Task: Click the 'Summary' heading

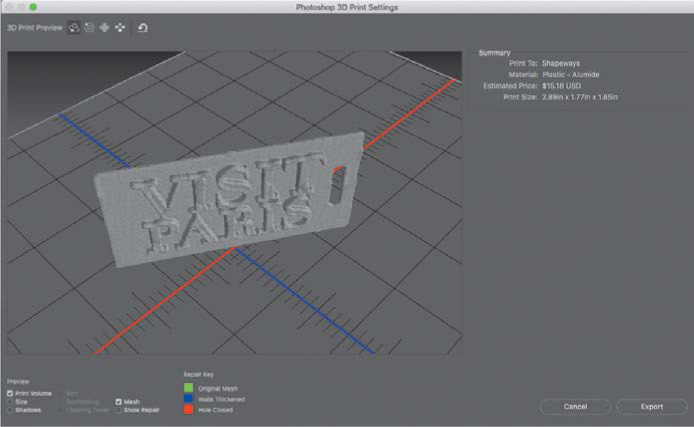Action: click(494, 53)
